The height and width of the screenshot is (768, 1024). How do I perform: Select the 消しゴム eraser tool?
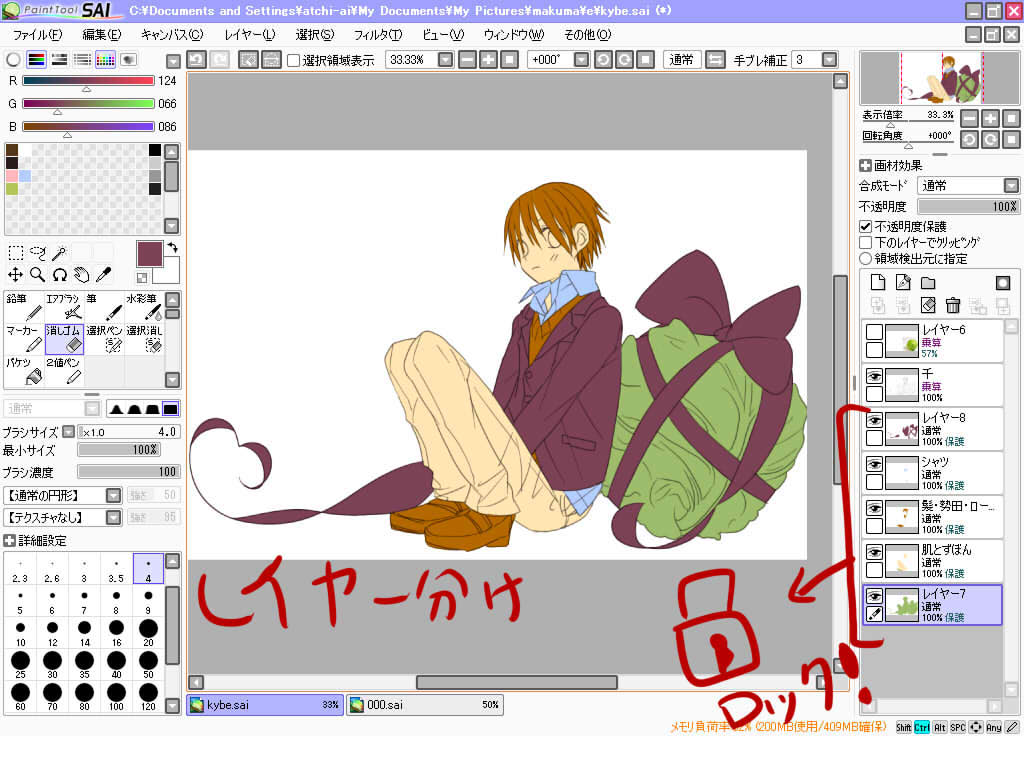click(x=64, y=339)
